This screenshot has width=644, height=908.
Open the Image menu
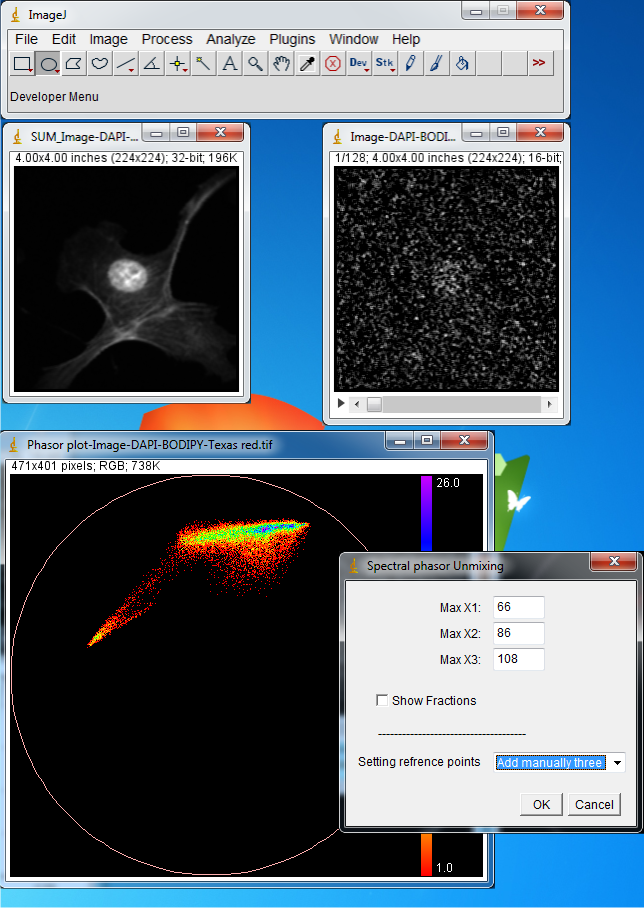[x=108, y=39]
